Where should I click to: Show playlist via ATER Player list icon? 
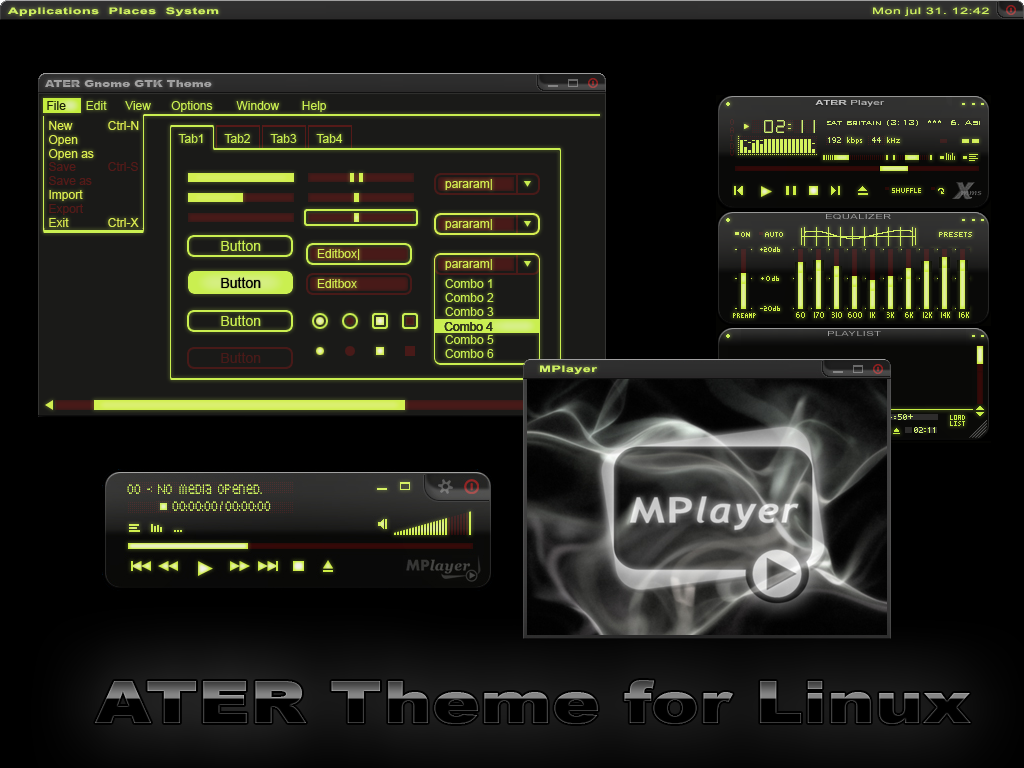972,157
